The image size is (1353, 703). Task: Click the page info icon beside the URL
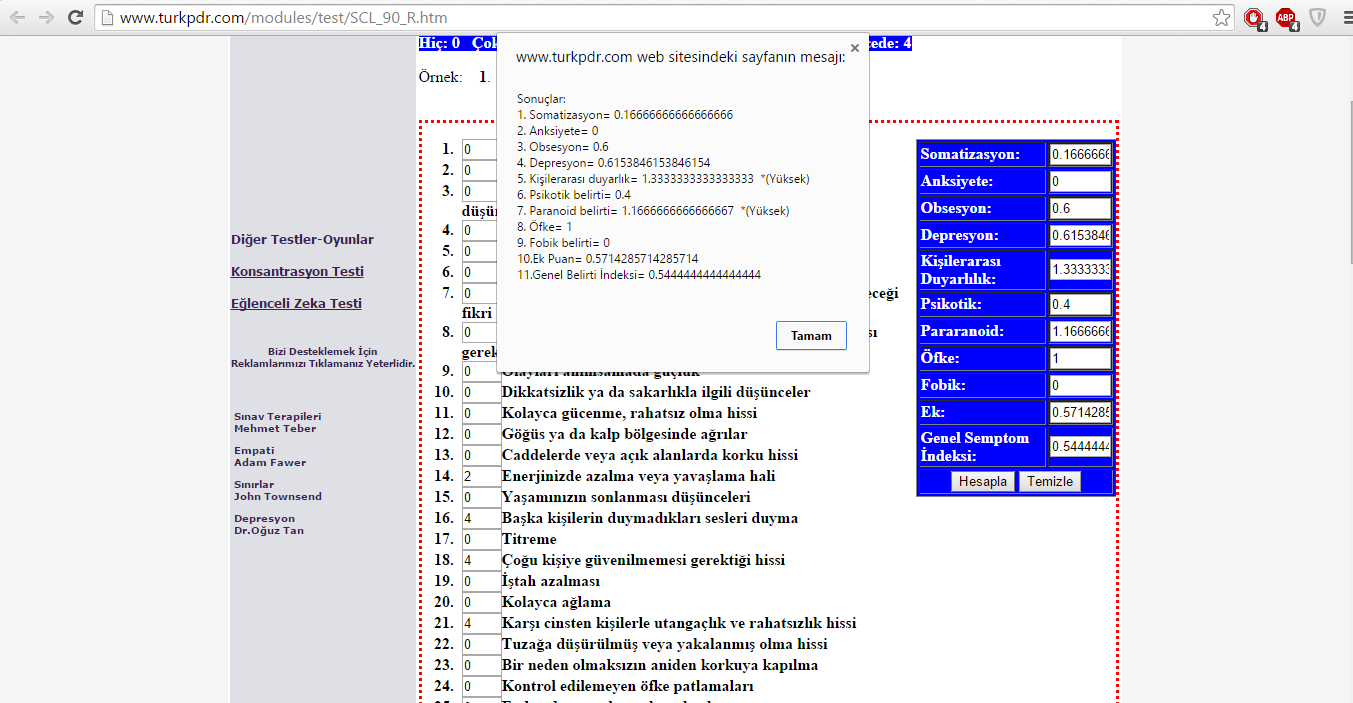(x=108, y=18)
